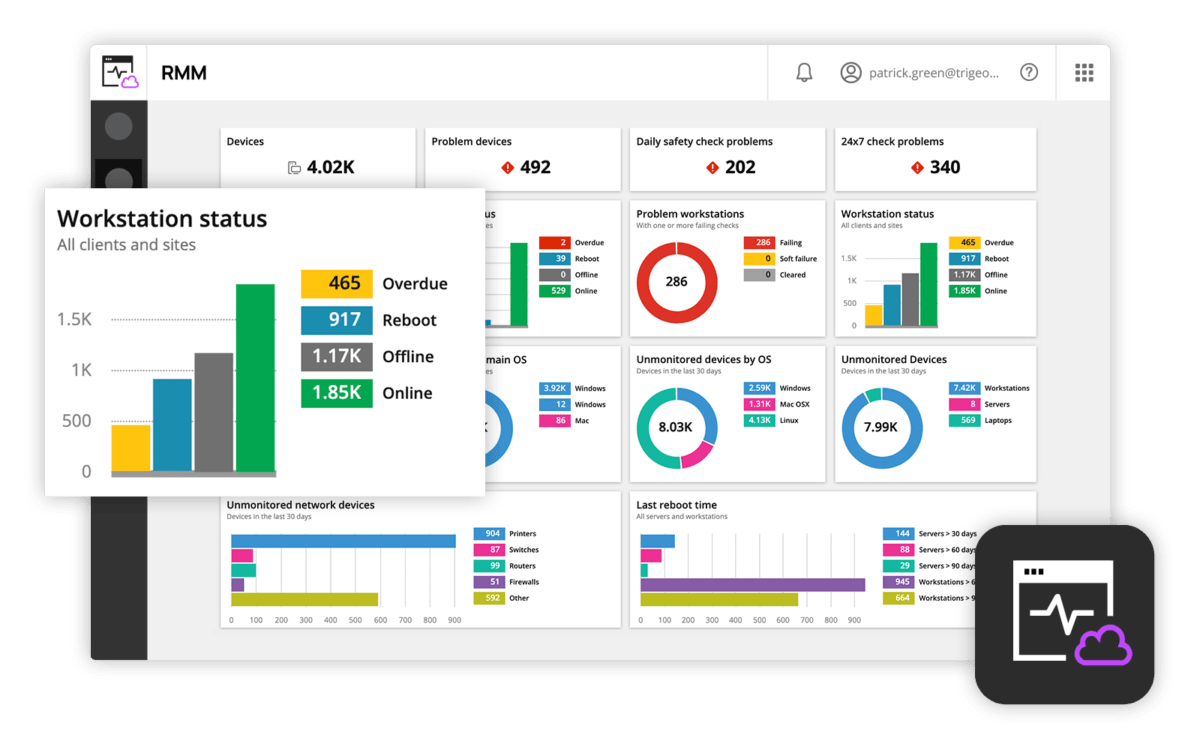1200x750 pixels.
Task: Open the app launcher grid icon
Action: [1084, 72]
